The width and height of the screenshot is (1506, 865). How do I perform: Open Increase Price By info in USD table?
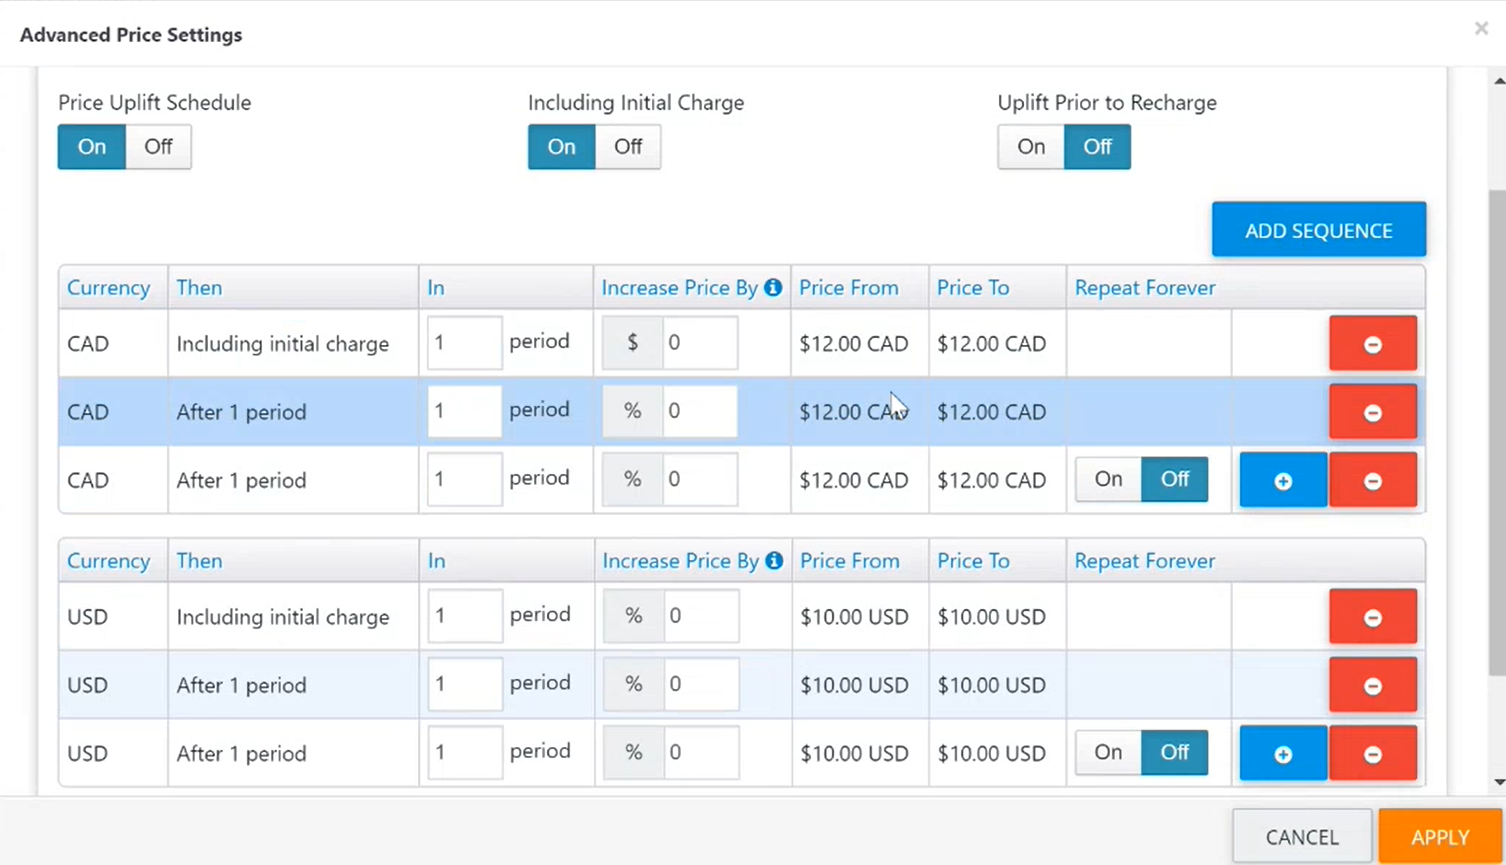click(774, 560)
